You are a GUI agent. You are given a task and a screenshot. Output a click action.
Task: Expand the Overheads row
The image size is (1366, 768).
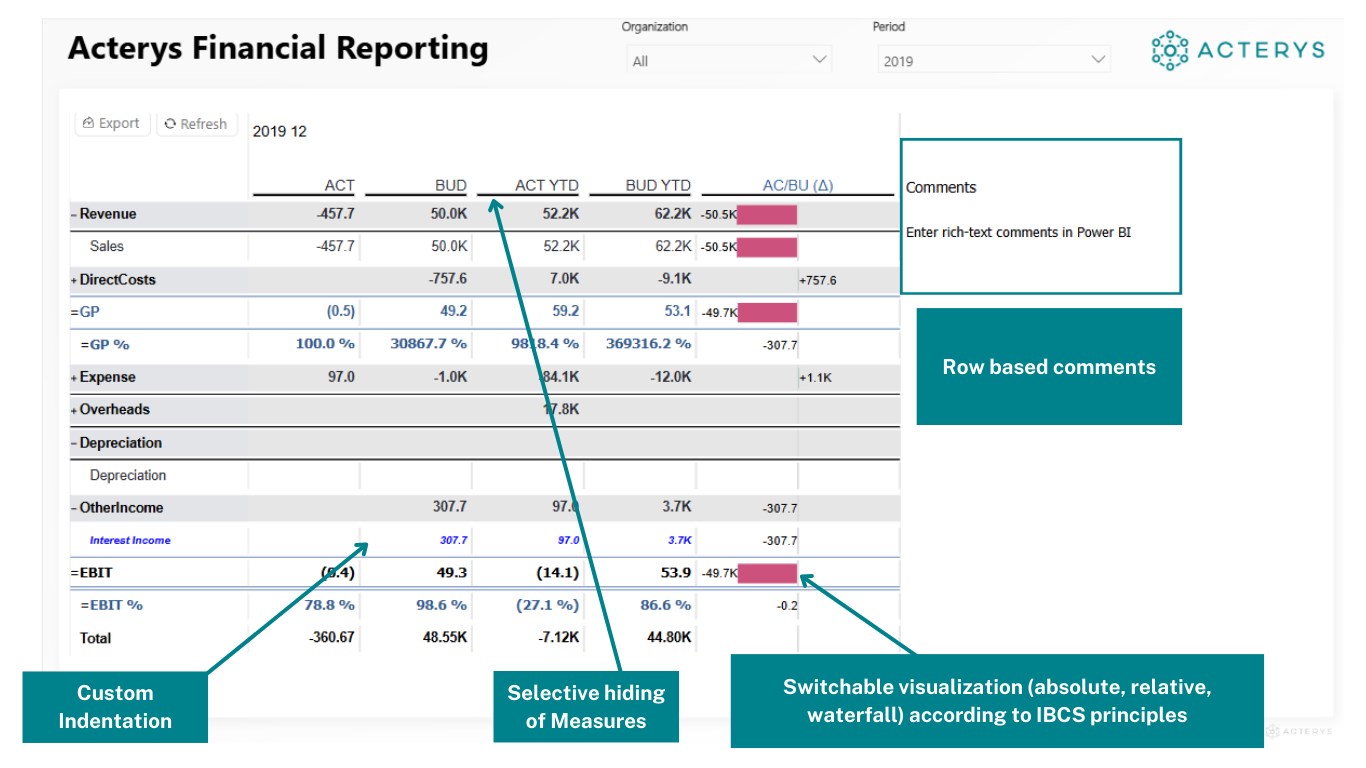(74, 410)
